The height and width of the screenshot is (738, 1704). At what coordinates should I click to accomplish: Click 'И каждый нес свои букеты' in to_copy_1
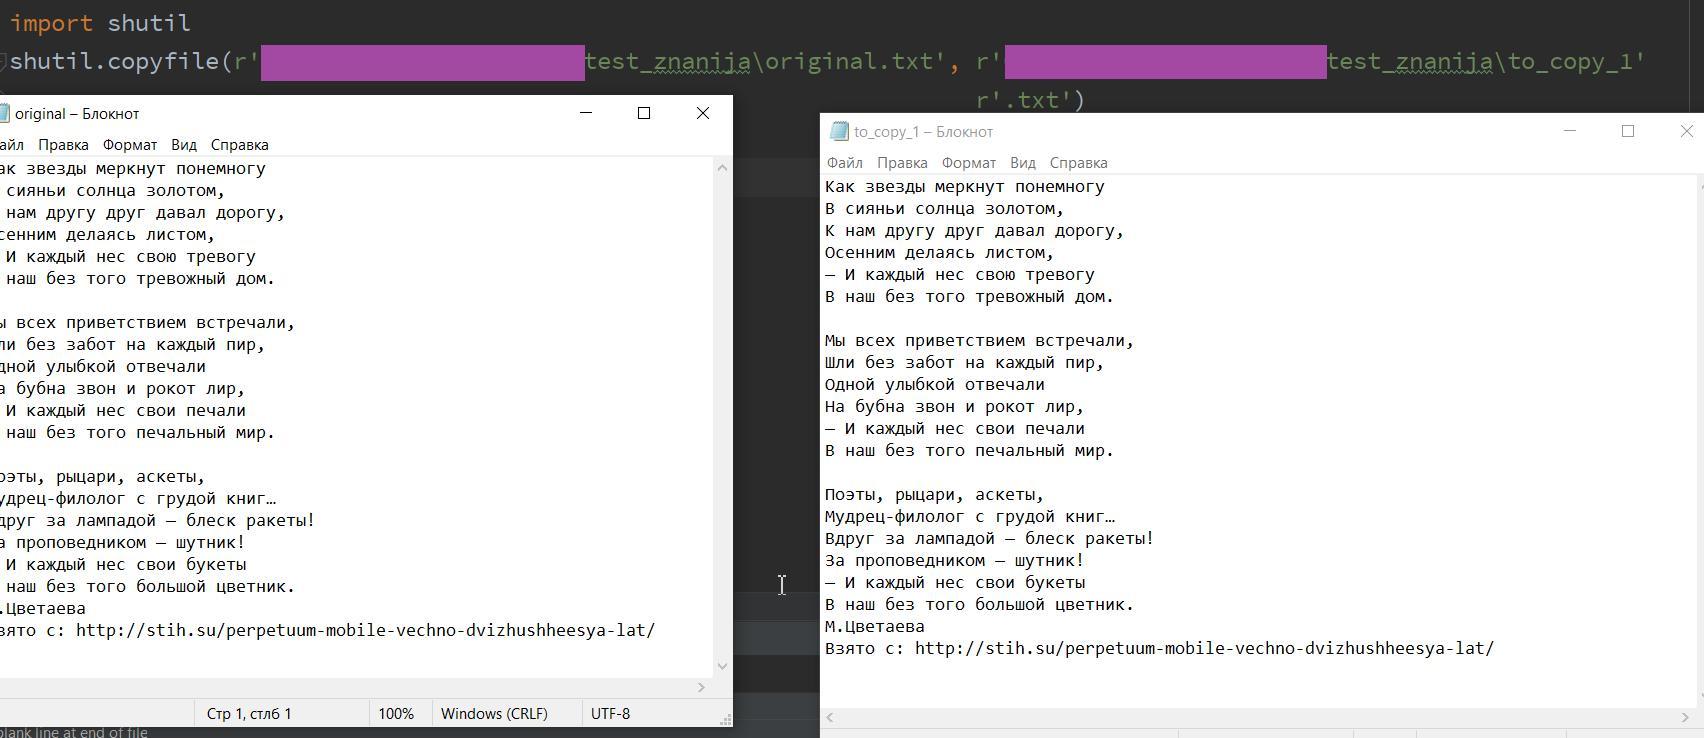point(964,583)
